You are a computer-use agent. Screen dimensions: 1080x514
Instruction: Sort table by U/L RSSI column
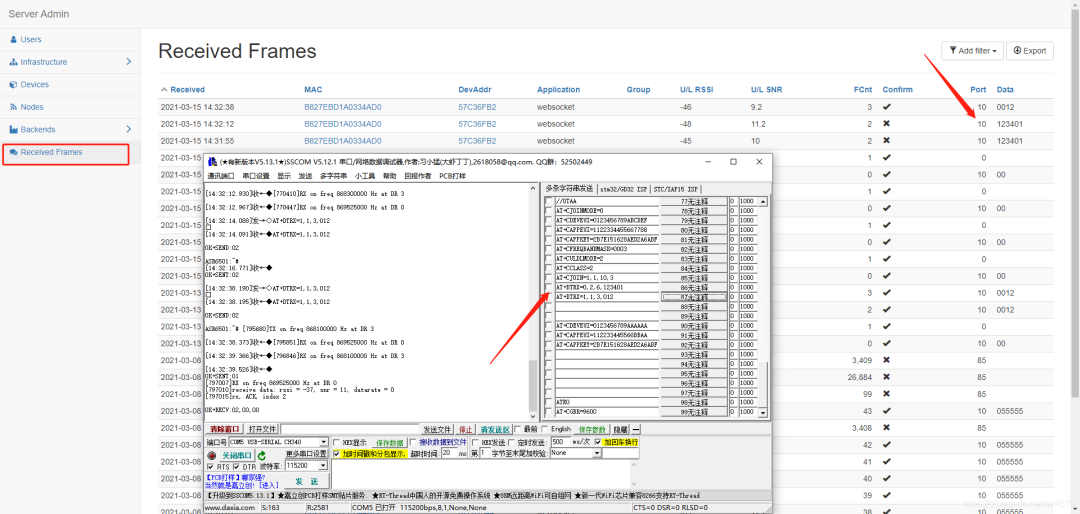tap(696, 90)
